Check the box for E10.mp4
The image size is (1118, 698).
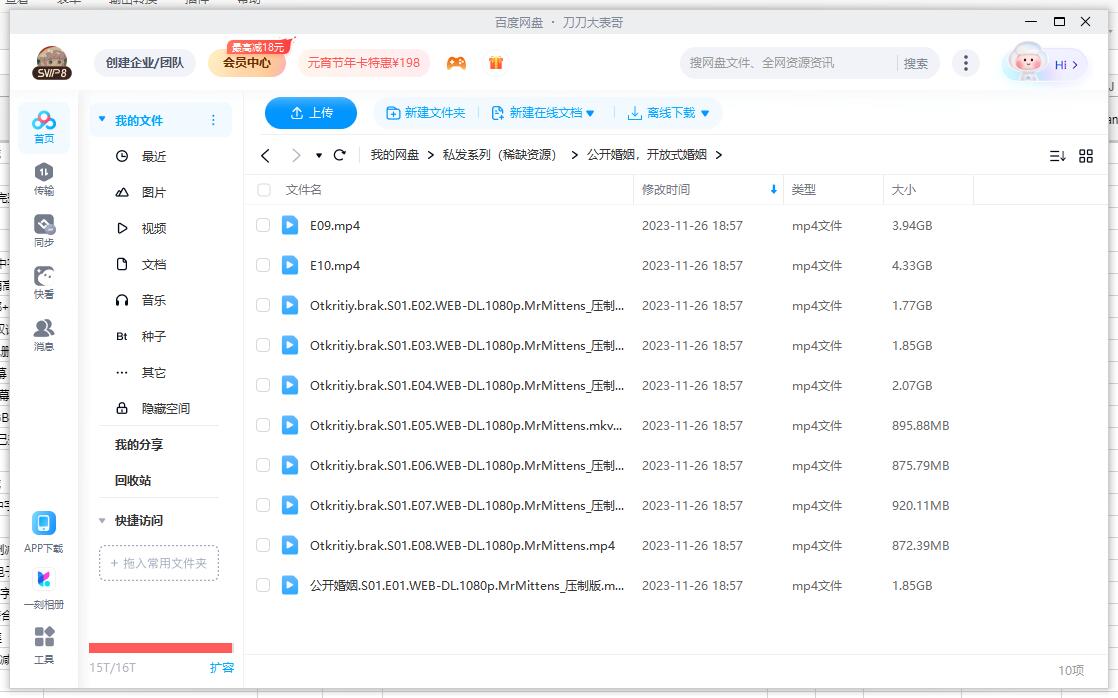(x=263, y=265)
